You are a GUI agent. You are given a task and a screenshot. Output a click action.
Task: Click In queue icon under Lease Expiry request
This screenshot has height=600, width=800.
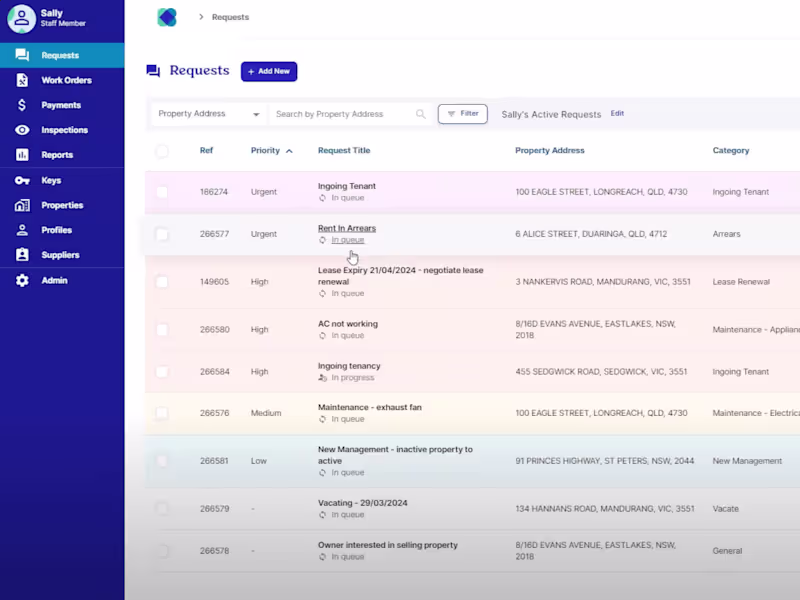pos(322,293)
